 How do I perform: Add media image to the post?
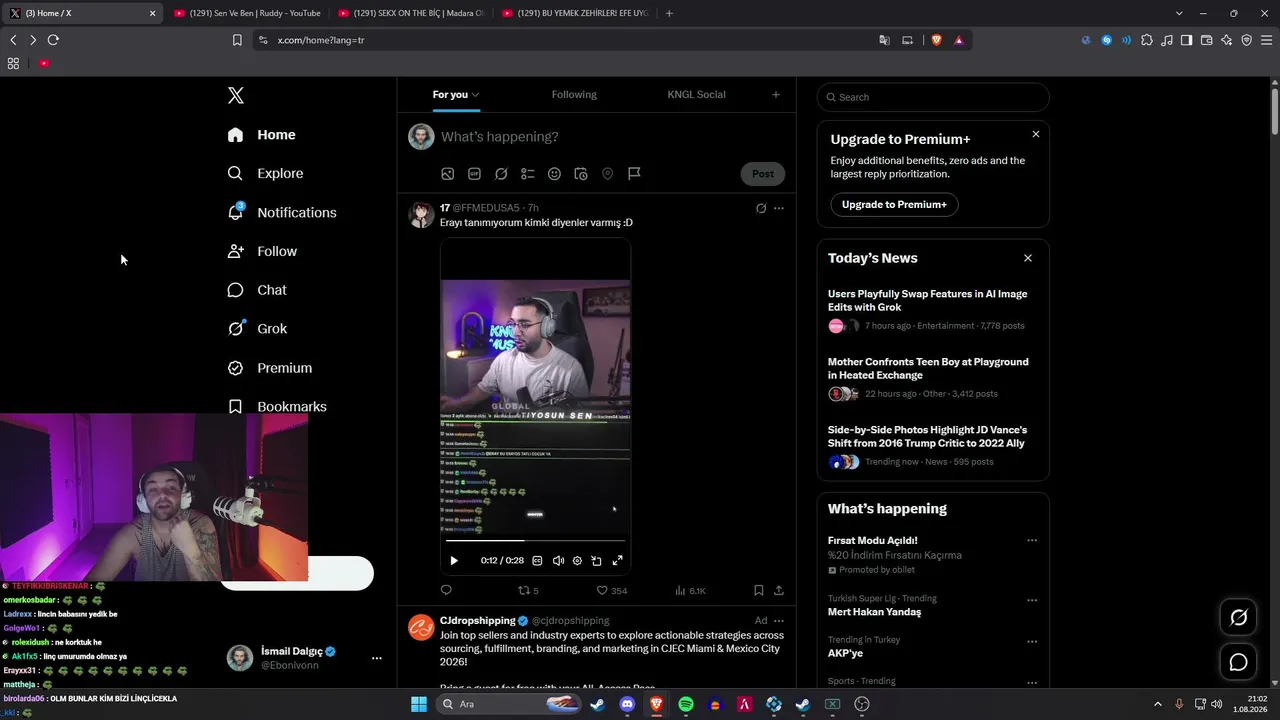coord(448,174)
